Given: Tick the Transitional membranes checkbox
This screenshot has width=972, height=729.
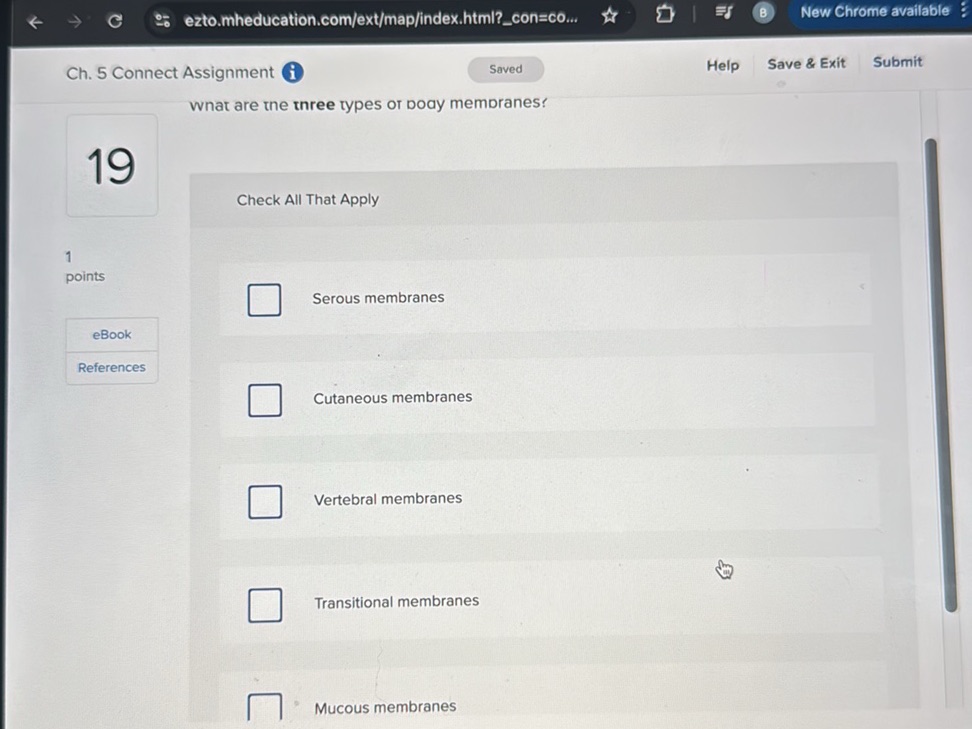Looking at the screenshot, I should (264, 604).
